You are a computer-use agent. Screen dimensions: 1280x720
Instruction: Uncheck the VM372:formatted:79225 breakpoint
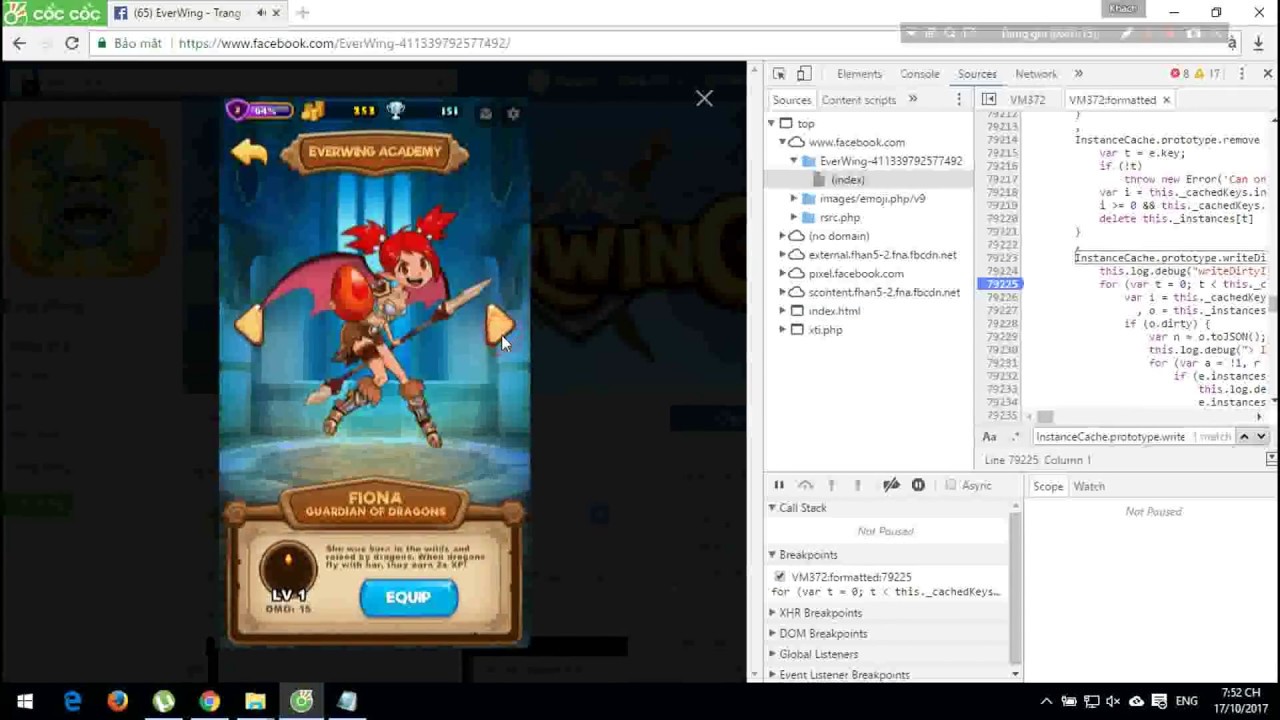tap(780, 577)
